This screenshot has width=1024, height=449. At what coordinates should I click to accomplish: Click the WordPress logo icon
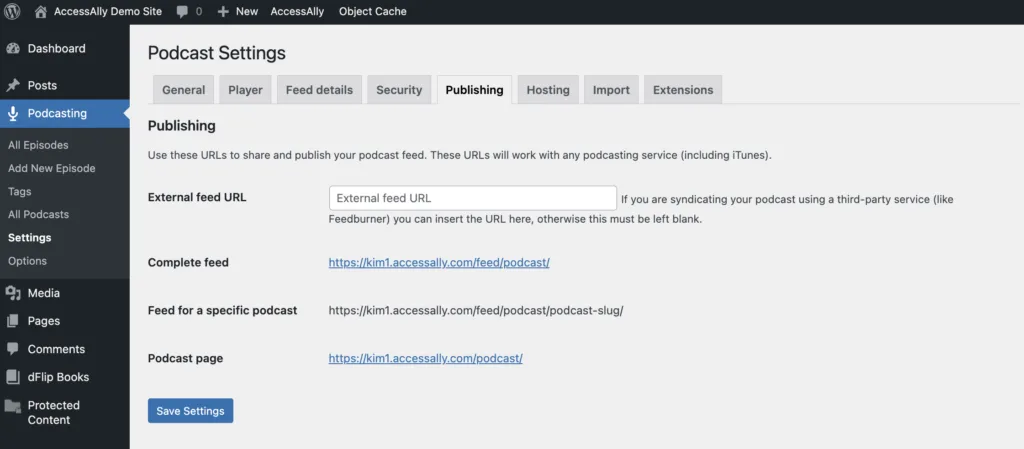(12, 11)
